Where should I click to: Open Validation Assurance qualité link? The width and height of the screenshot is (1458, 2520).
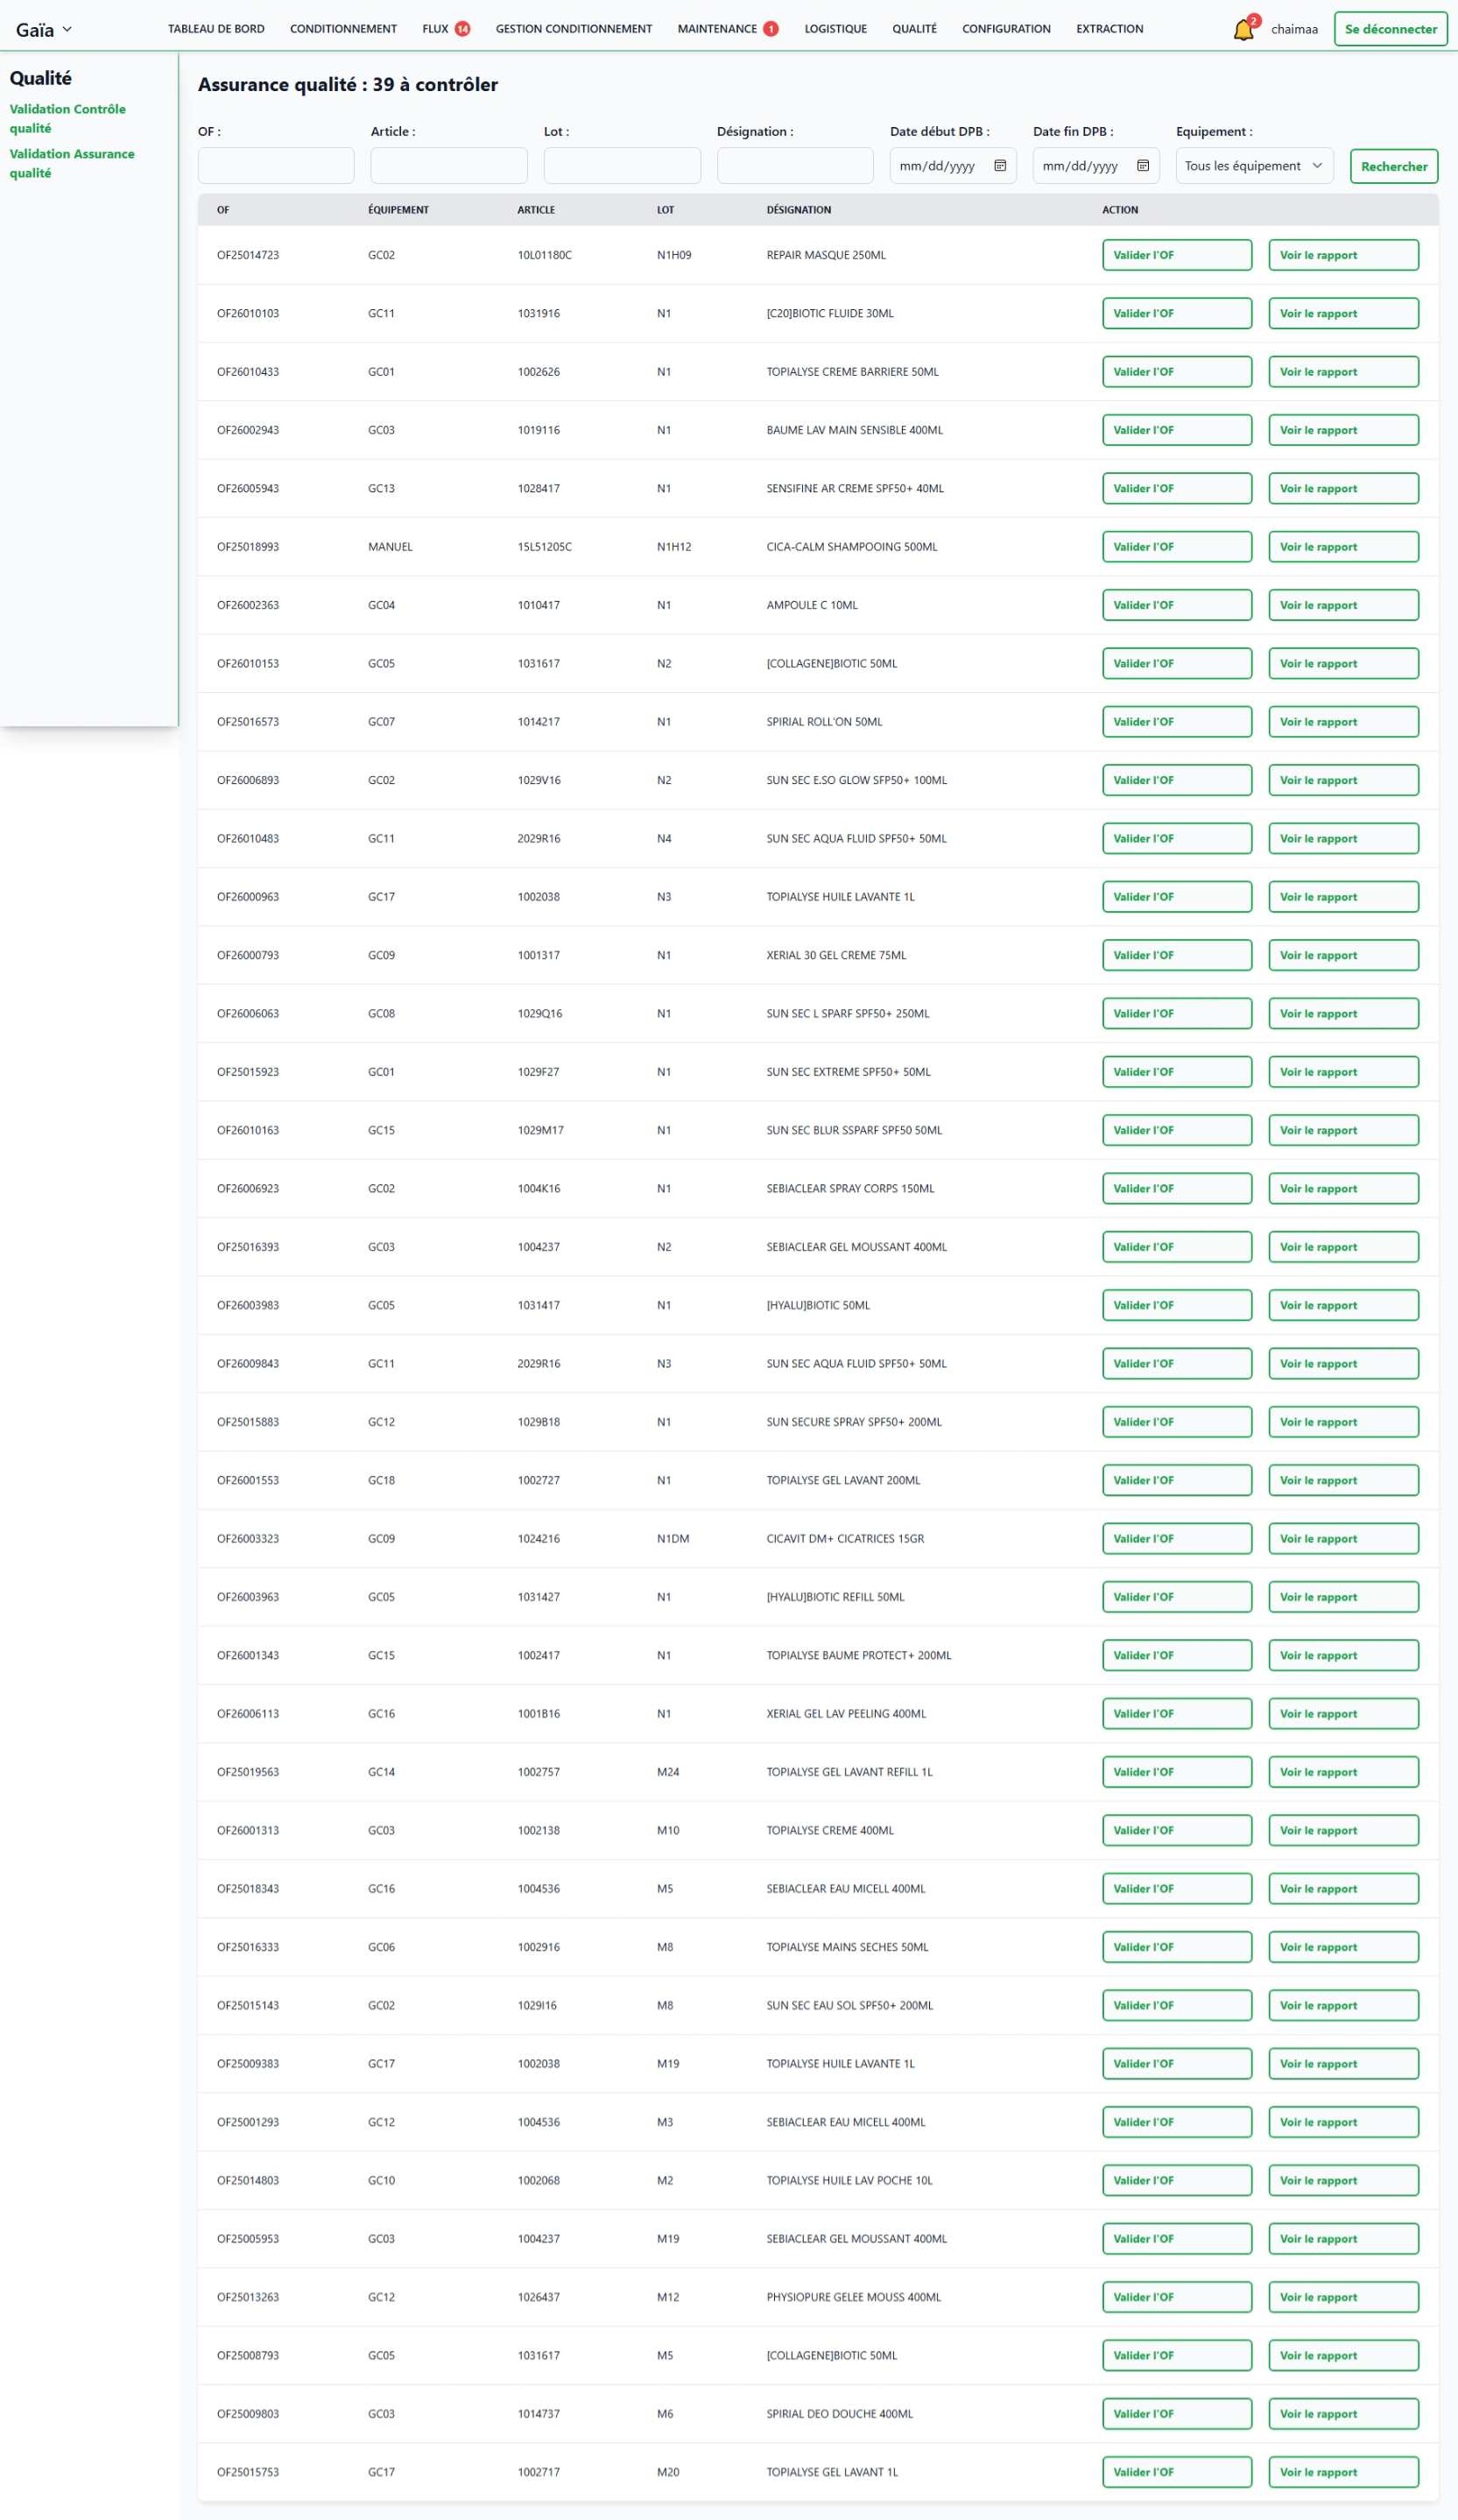(72, 163)
